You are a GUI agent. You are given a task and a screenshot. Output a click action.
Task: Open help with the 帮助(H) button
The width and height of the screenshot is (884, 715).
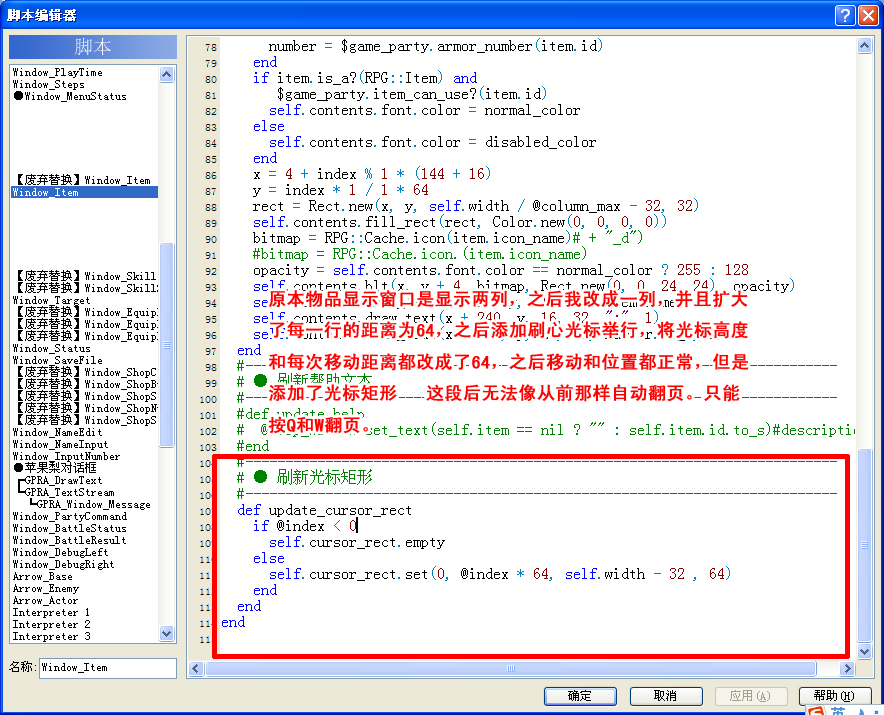[x=834, y=696]
